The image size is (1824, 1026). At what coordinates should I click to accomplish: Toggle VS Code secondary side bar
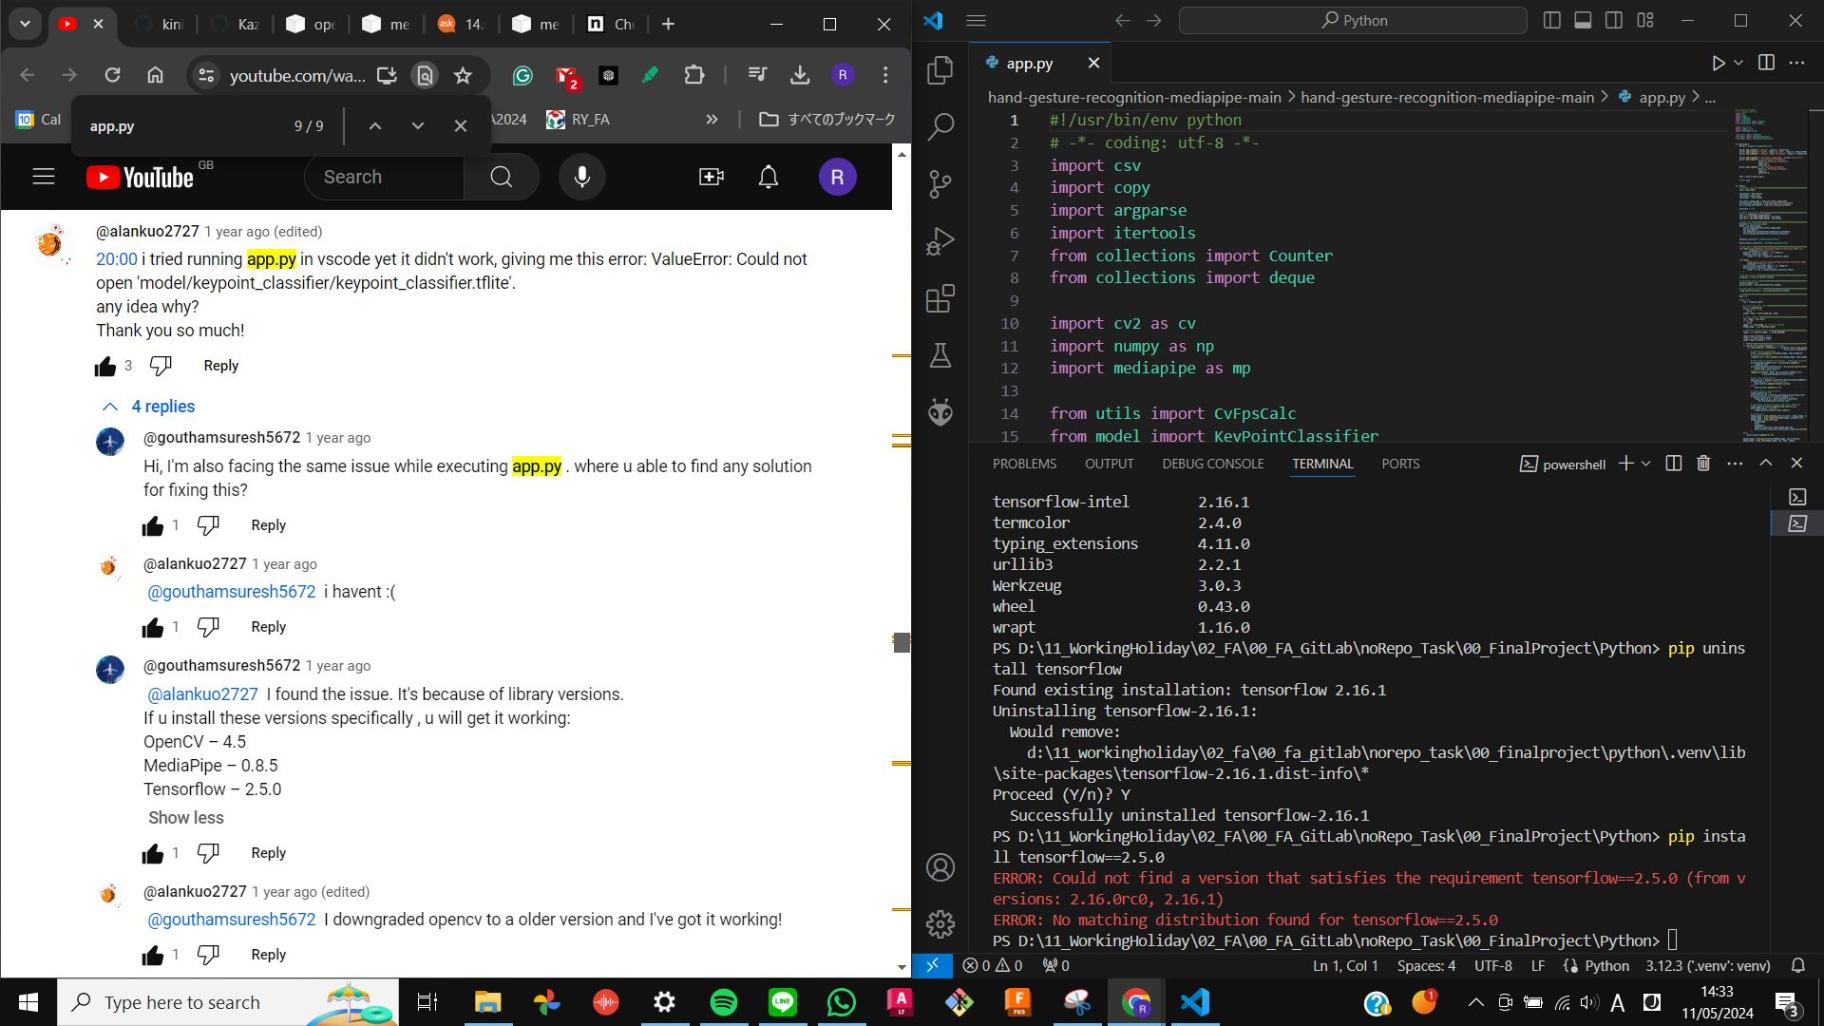point(1614,20)
